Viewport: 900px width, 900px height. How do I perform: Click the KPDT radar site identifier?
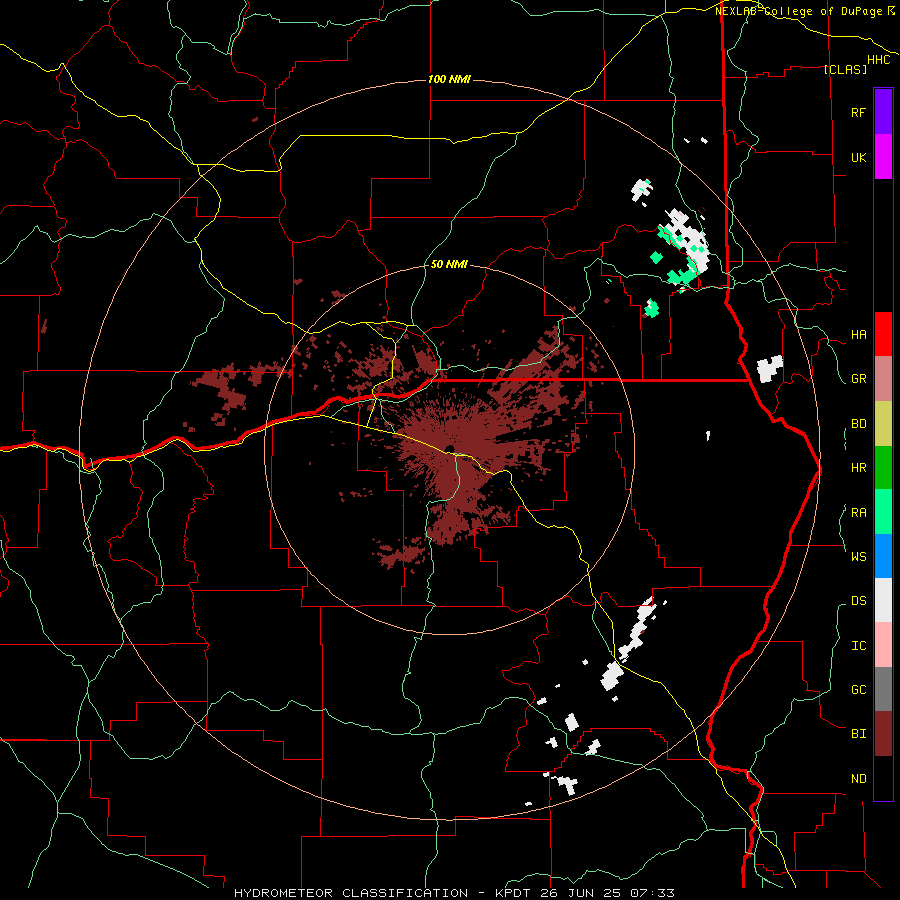pos(514,893)
